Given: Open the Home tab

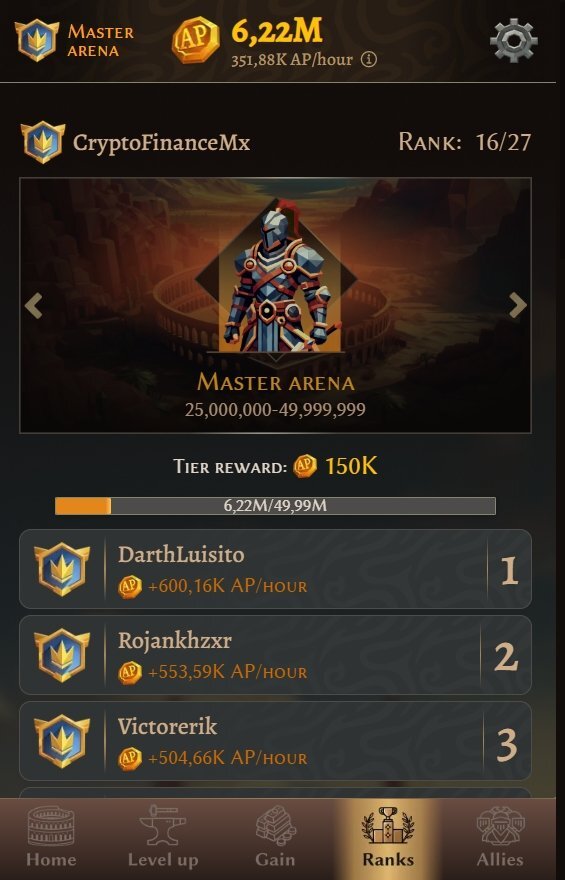Looking at the screenshot, I should click(x=51, y=837).
